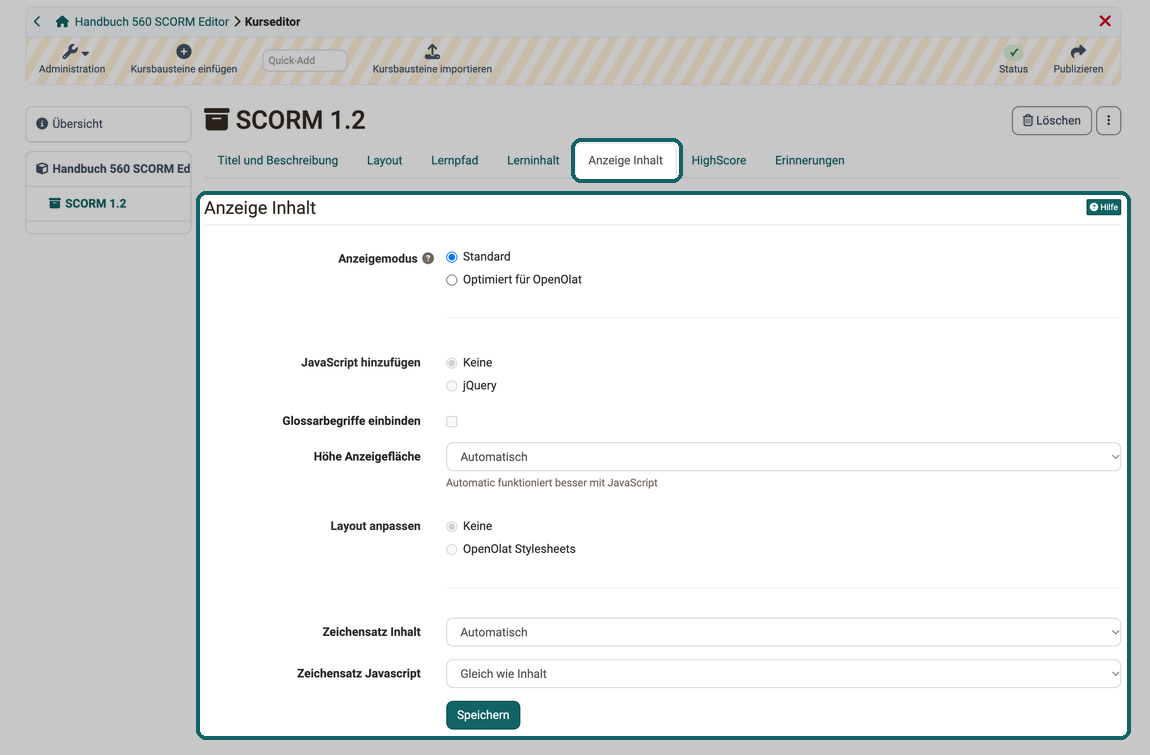Open the Hilfe help badge
Screen dimensions: 1150x755
tap(1104, 207)
